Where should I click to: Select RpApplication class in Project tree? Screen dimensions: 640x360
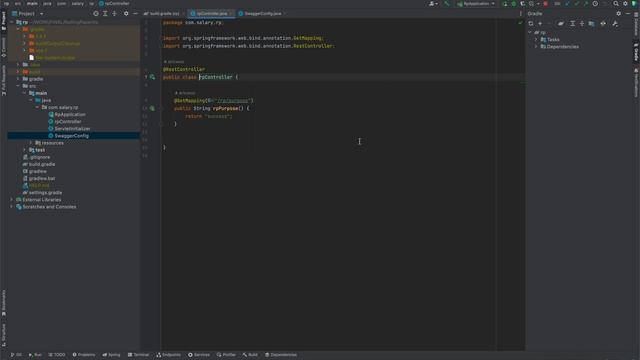click(70, 114)
